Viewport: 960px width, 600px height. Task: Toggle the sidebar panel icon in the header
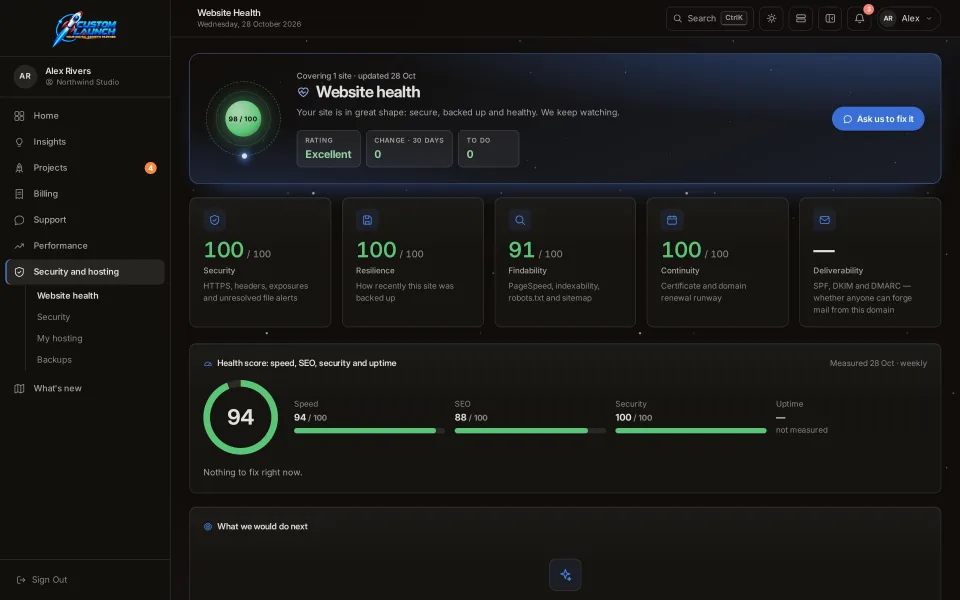tap(830, 18)
